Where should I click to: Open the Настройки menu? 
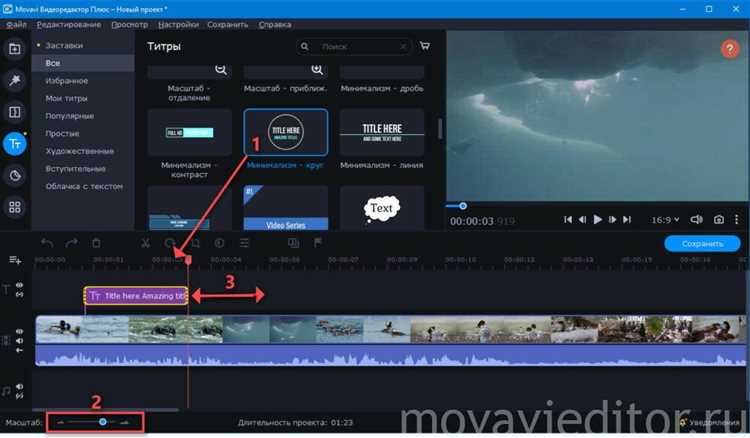coord(178,24)
